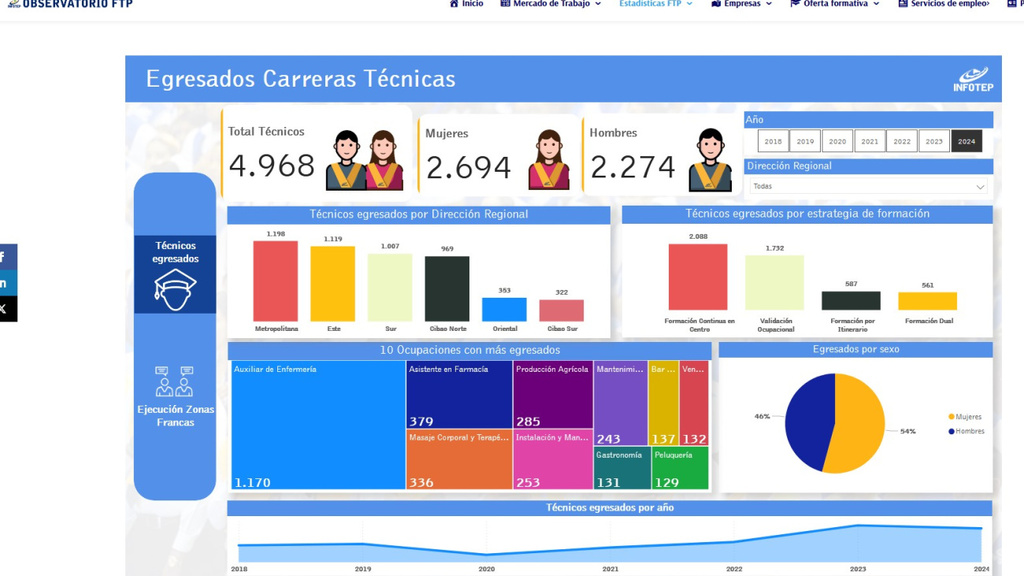Screen dimensions: 1024x576
Task: Select year 2018 in Año filter
Action: point(773,142)
